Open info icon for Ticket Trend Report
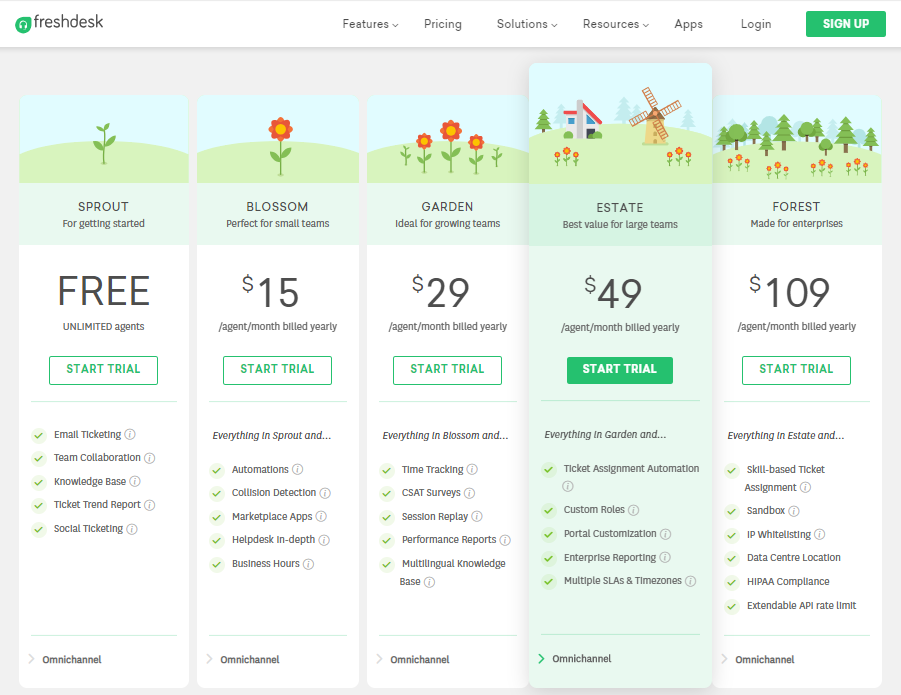This screenshot has height=695, width=901. [149, 505]
